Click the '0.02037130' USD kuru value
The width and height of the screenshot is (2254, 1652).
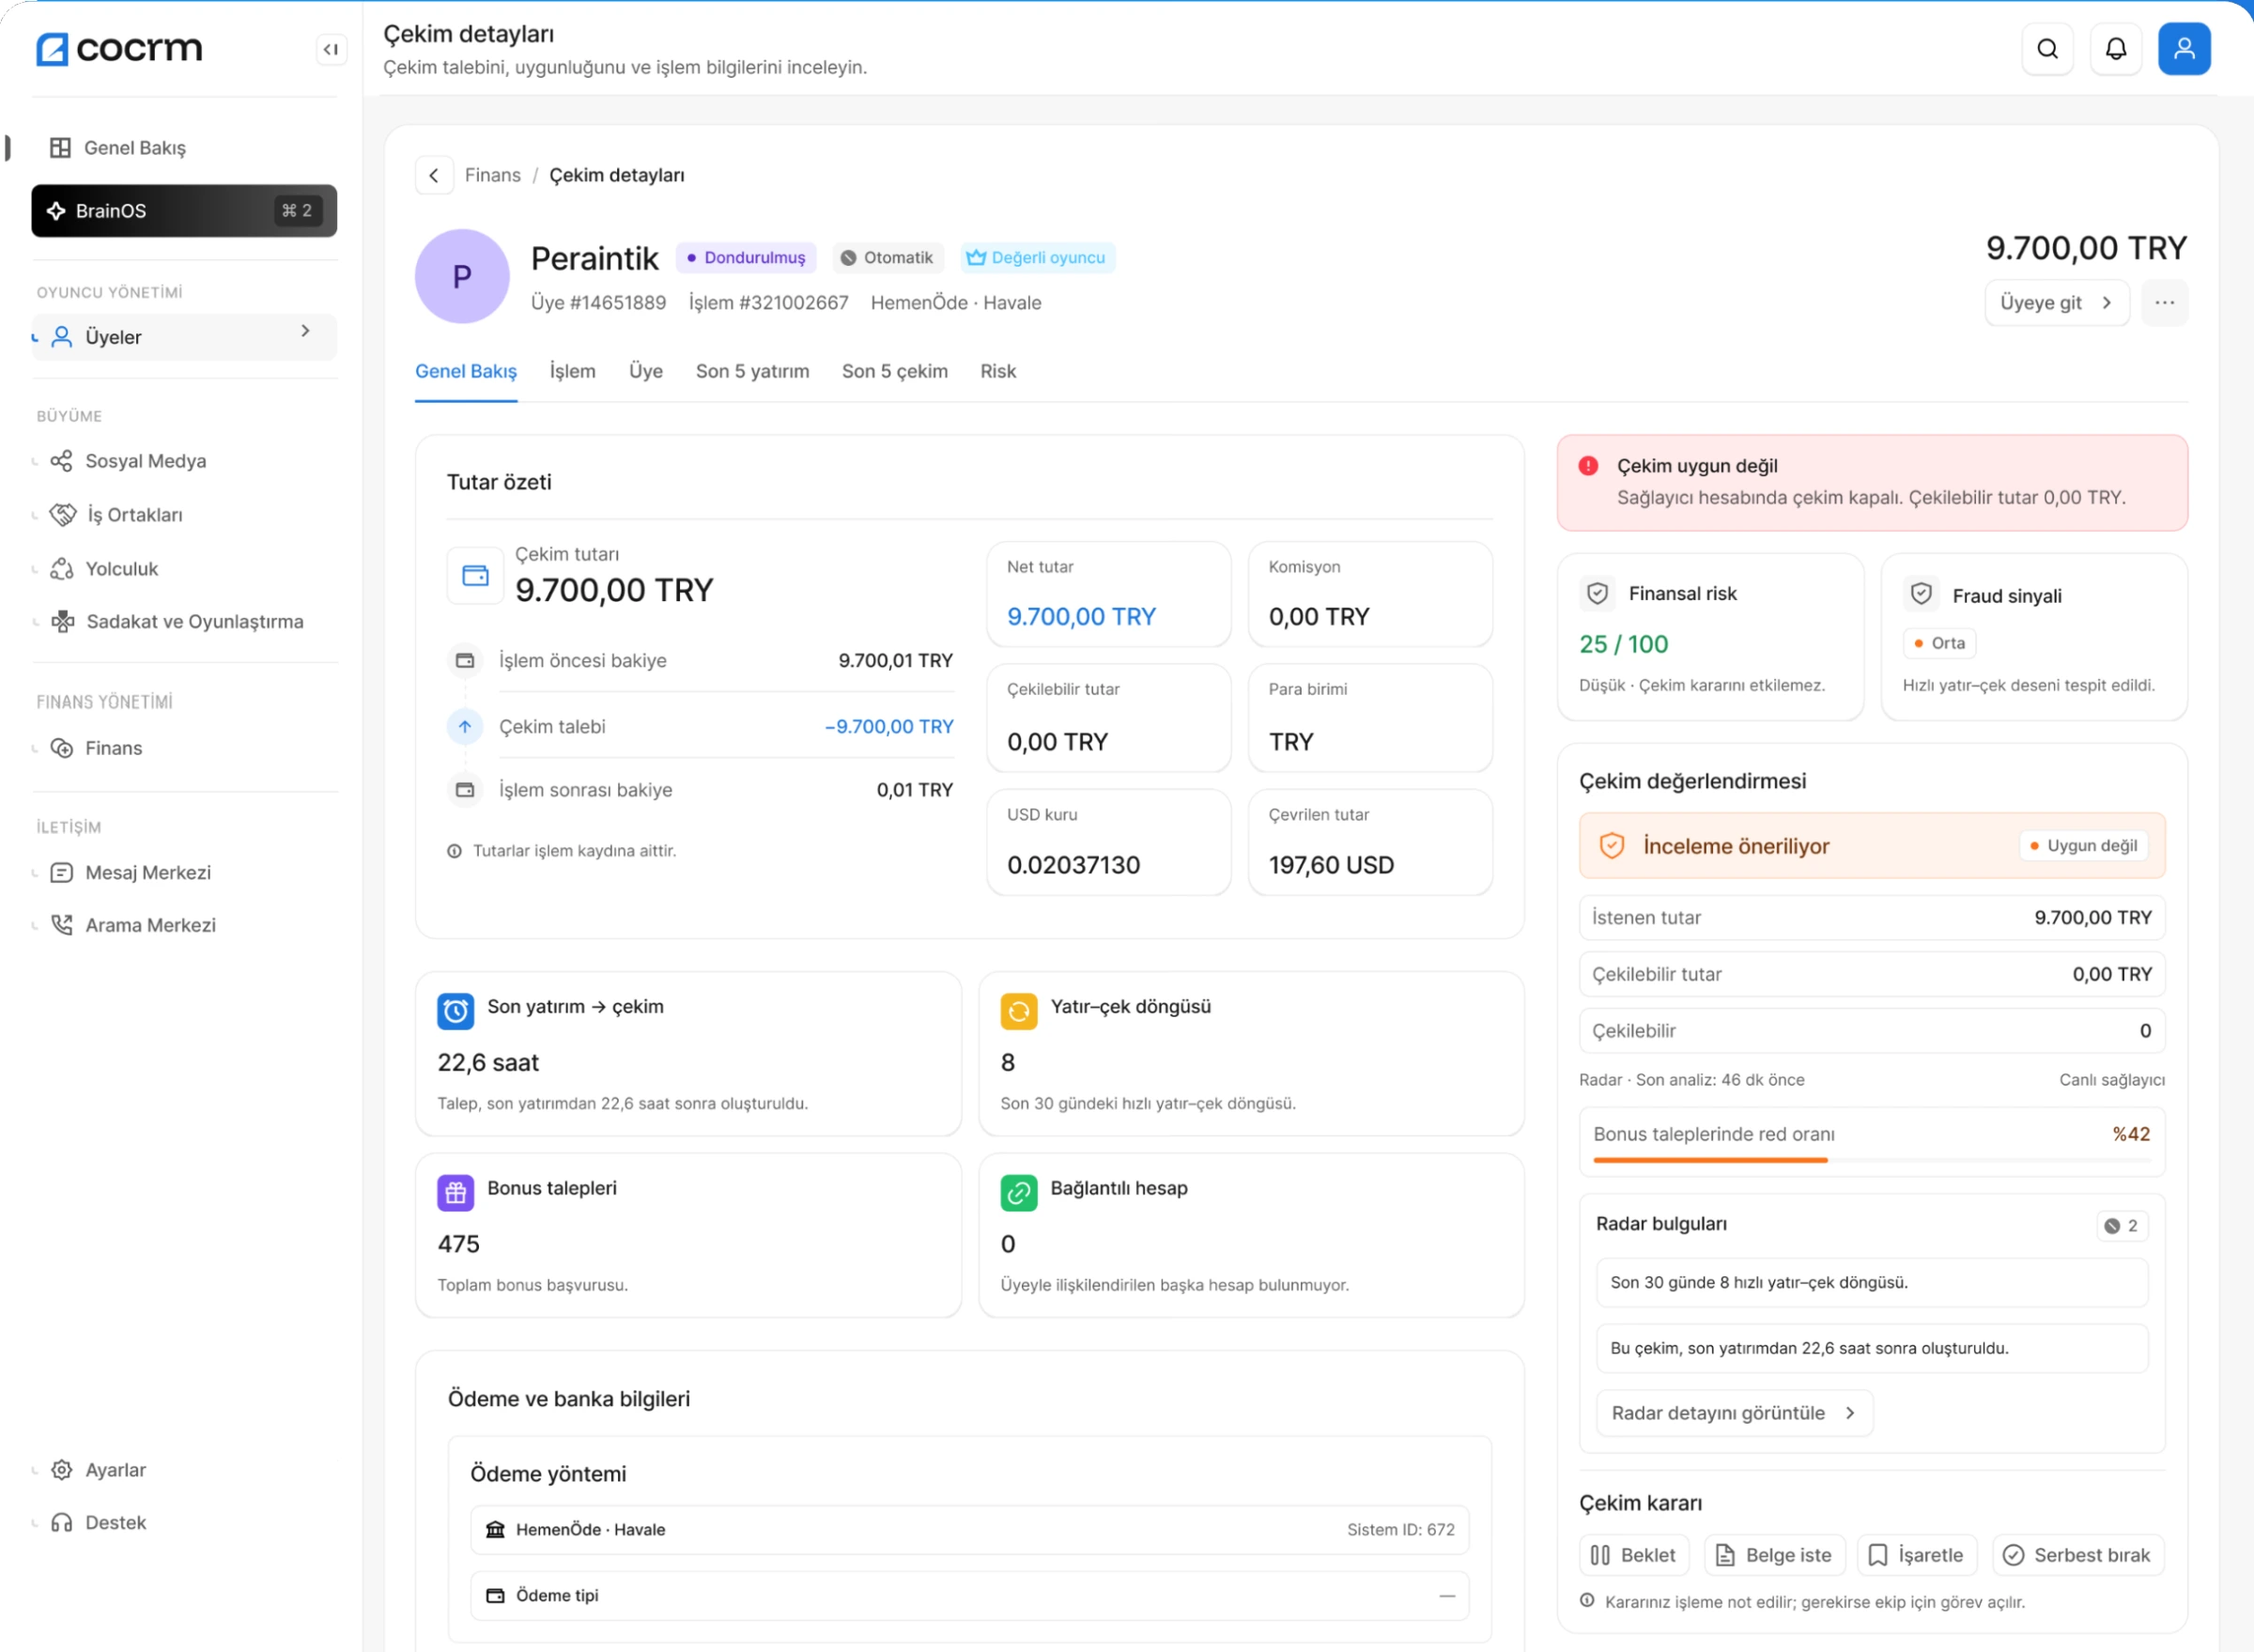point(1073,865)
